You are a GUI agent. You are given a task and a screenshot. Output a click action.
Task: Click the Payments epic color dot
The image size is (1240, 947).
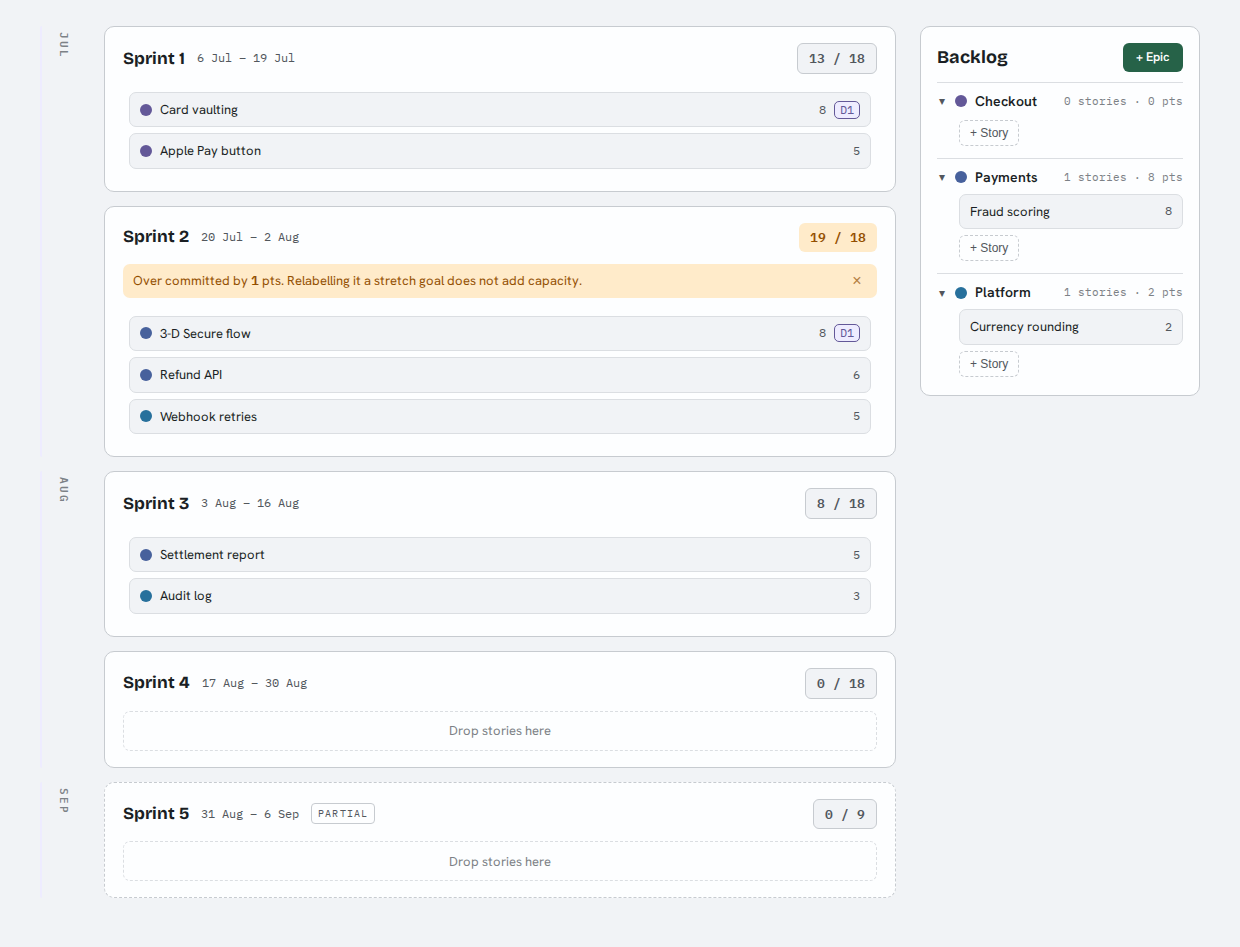[961, 177]
